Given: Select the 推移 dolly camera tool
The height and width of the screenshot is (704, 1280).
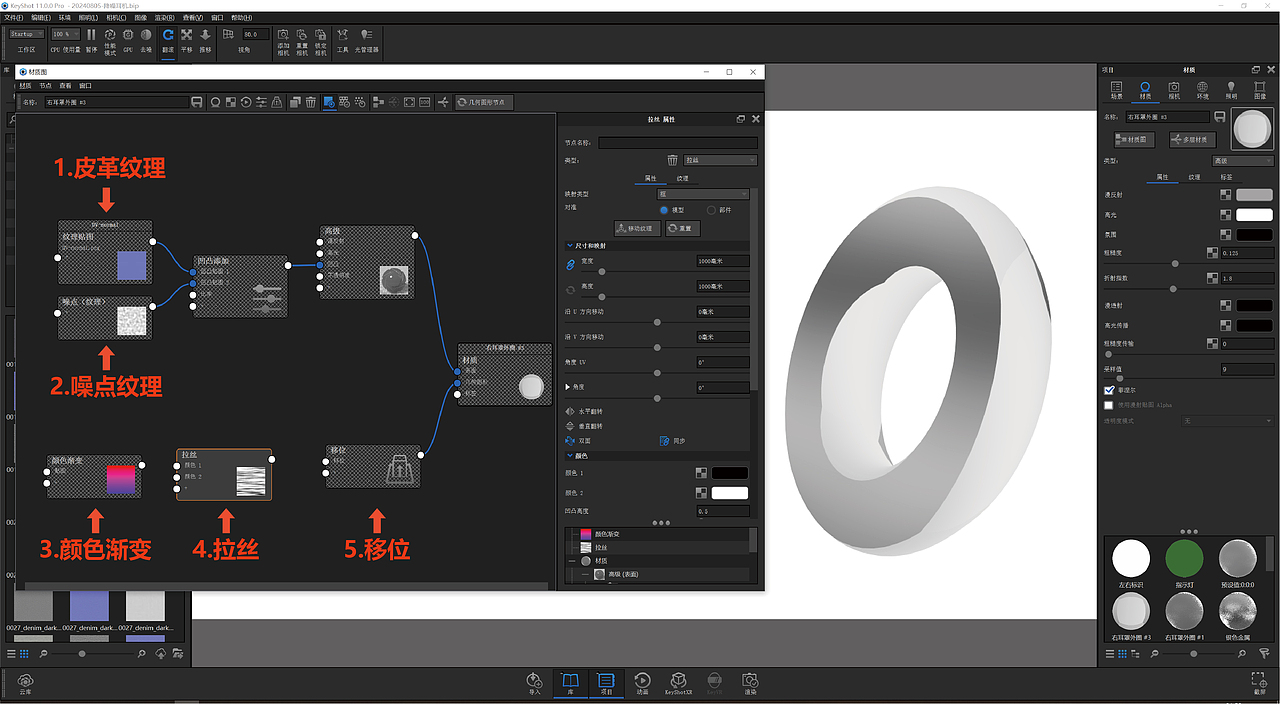Looking at the screenshot, I should click(205, 35).
